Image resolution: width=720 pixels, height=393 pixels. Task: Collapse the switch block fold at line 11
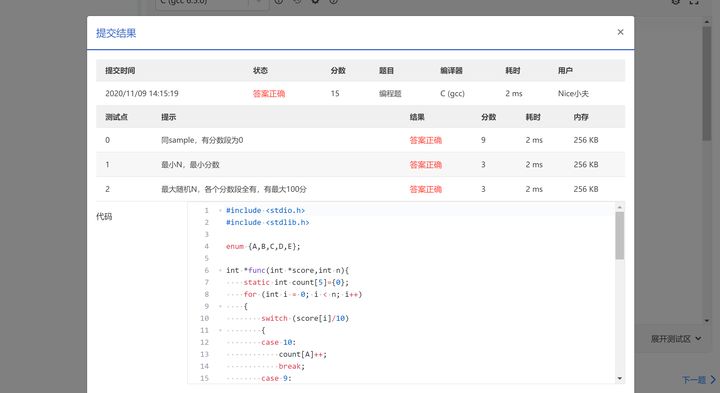click(x=220, y=330)
